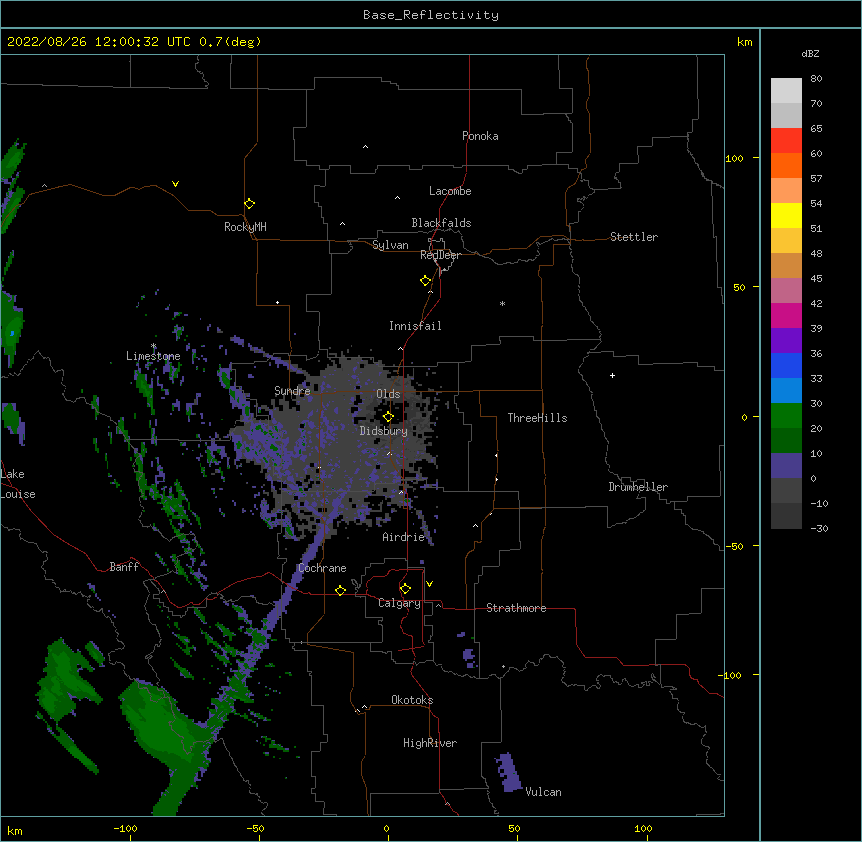The image size is (862, 842).
Task: Click the Calgary city label
Action: (x=399, y=603)
